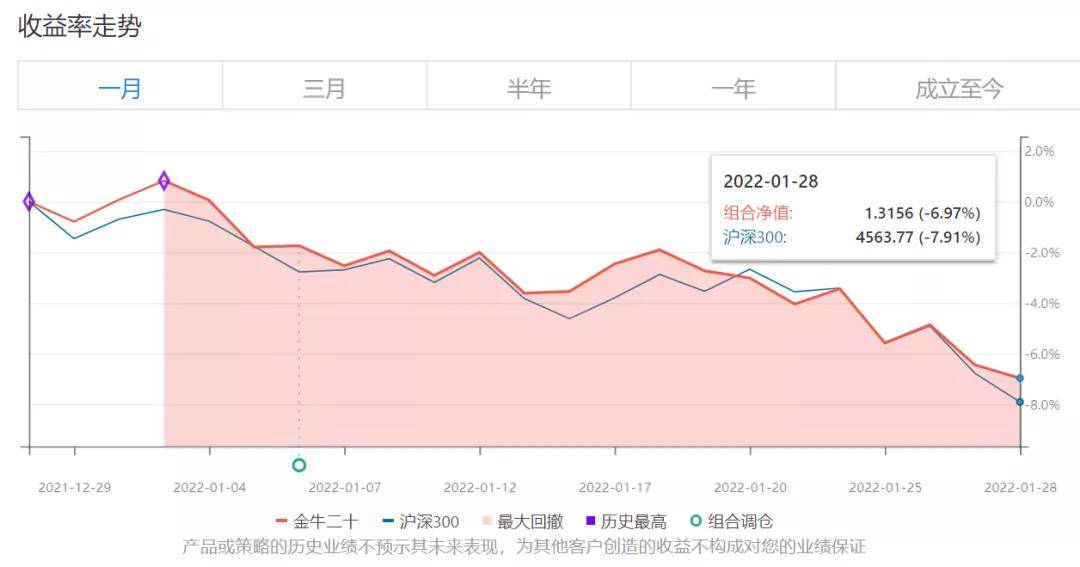This screenshot has width=1080, height=567.
Task: Click the 组合净值 label in tooltip
Action: (758, 213)
